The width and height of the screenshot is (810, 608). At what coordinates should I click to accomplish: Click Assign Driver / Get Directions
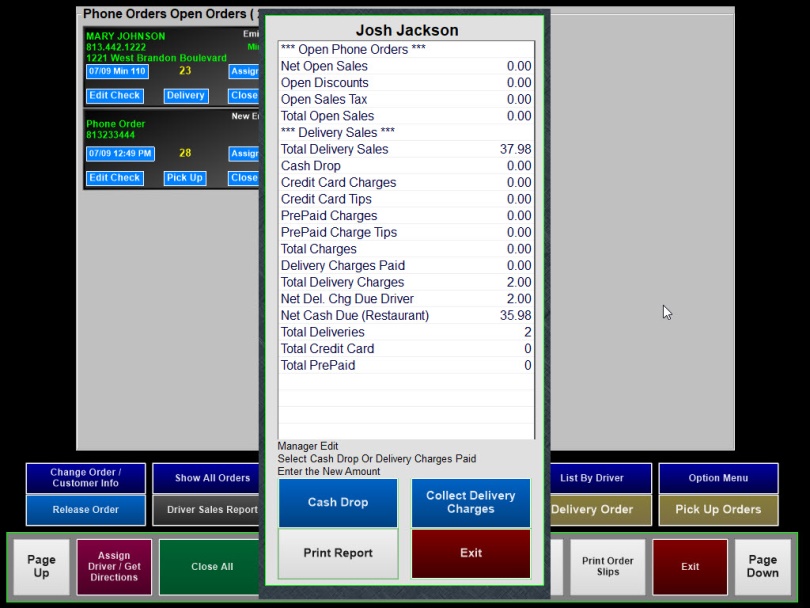(x=114, y=567)
